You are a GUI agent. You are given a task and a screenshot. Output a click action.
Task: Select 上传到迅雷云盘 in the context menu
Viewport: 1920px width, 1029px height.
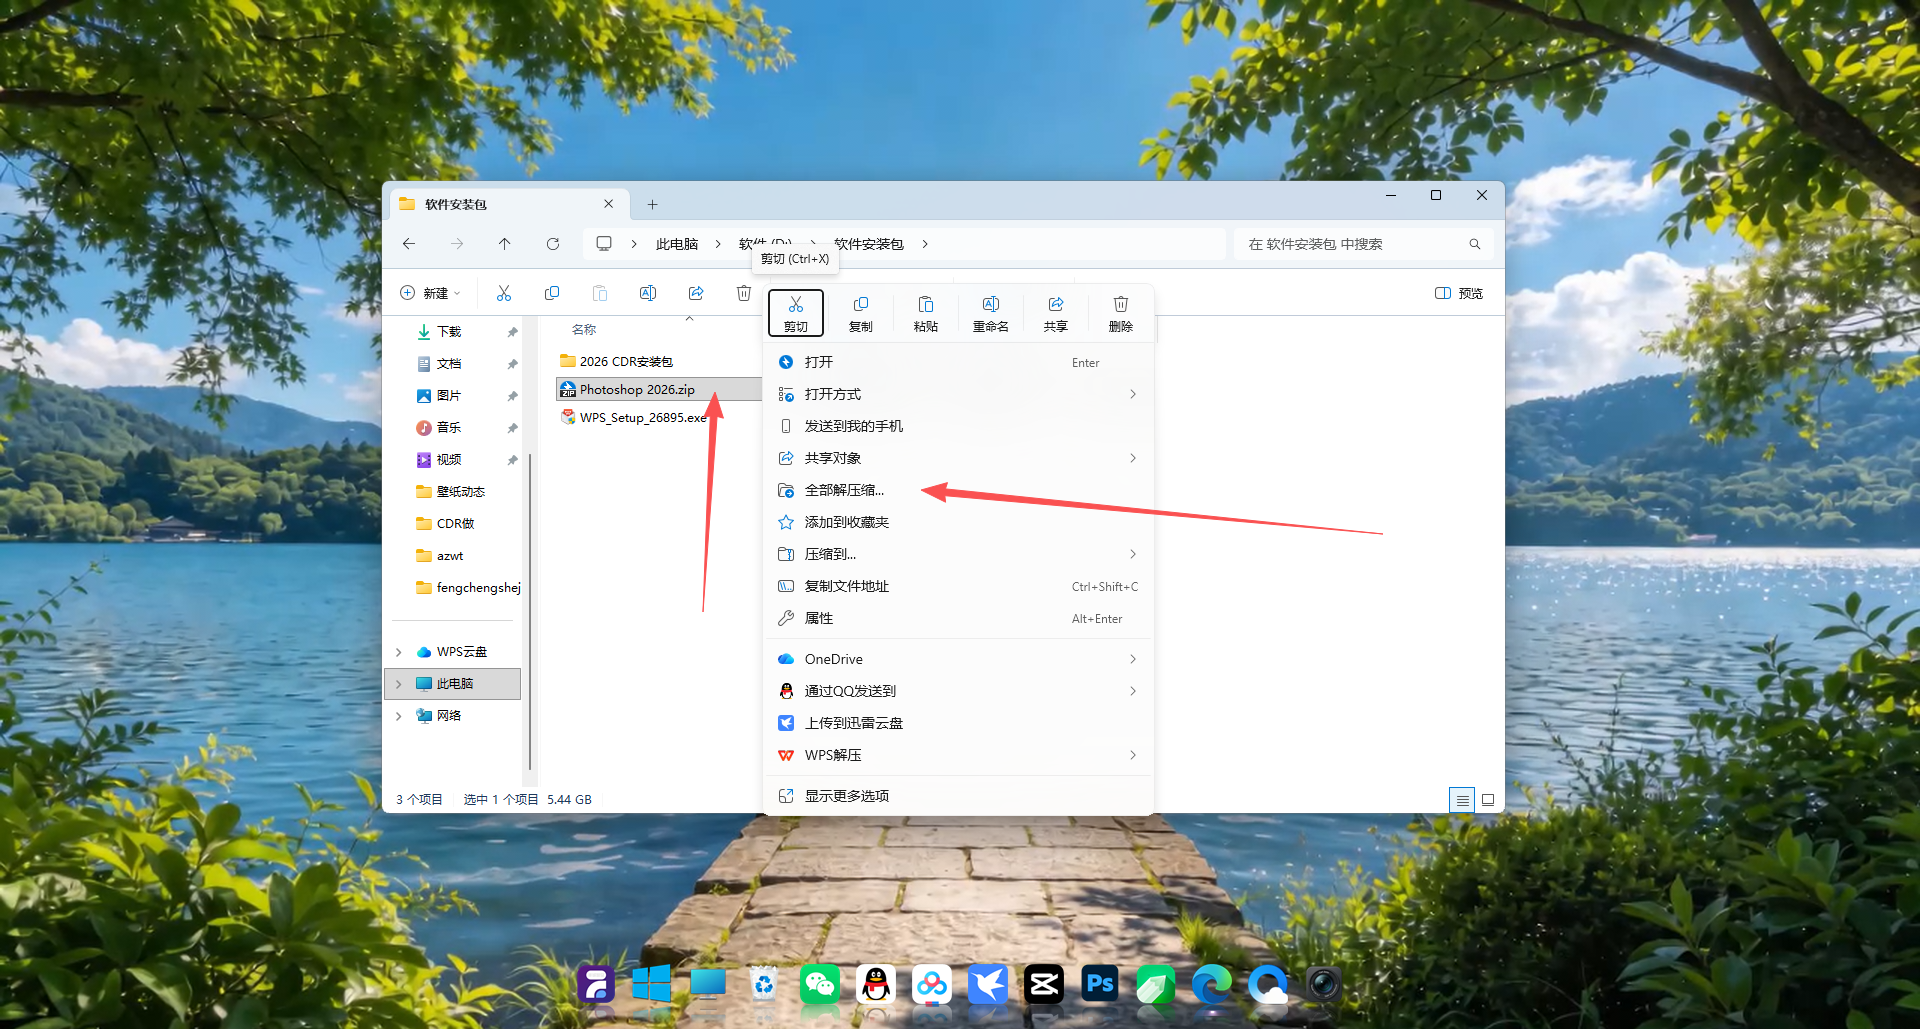959,723
